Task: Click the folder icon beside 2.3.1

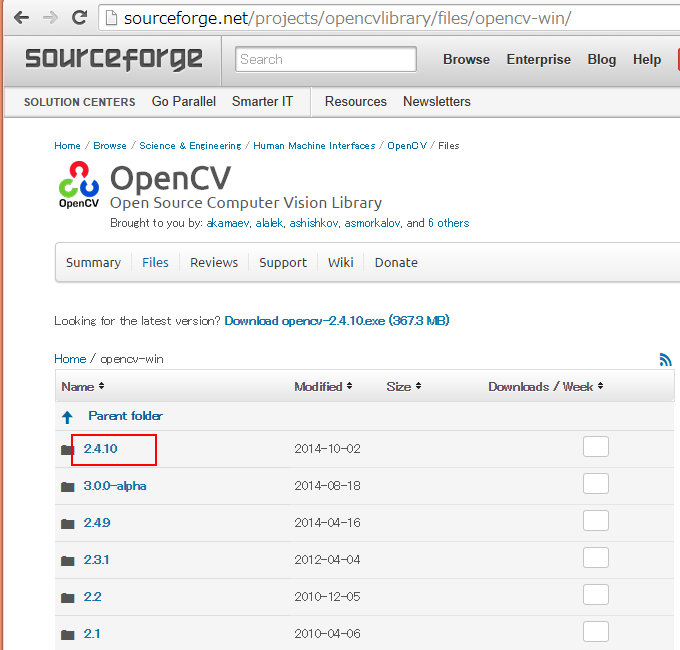Action: point(67,561)
